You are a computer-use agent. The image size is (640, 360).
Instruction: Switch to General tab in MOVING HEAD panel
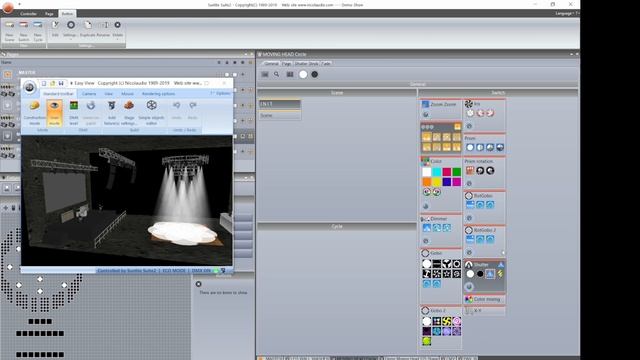(271, 64)
